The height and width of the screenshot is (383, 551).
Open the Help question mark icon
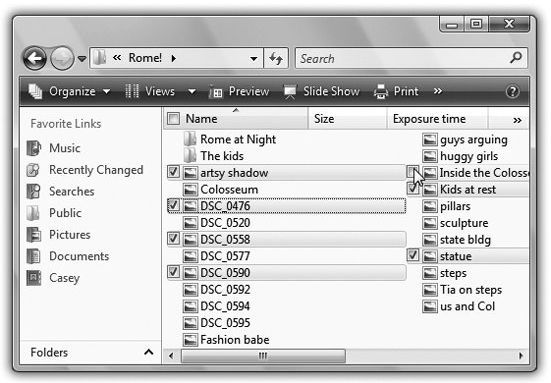[x=512, y=92]
